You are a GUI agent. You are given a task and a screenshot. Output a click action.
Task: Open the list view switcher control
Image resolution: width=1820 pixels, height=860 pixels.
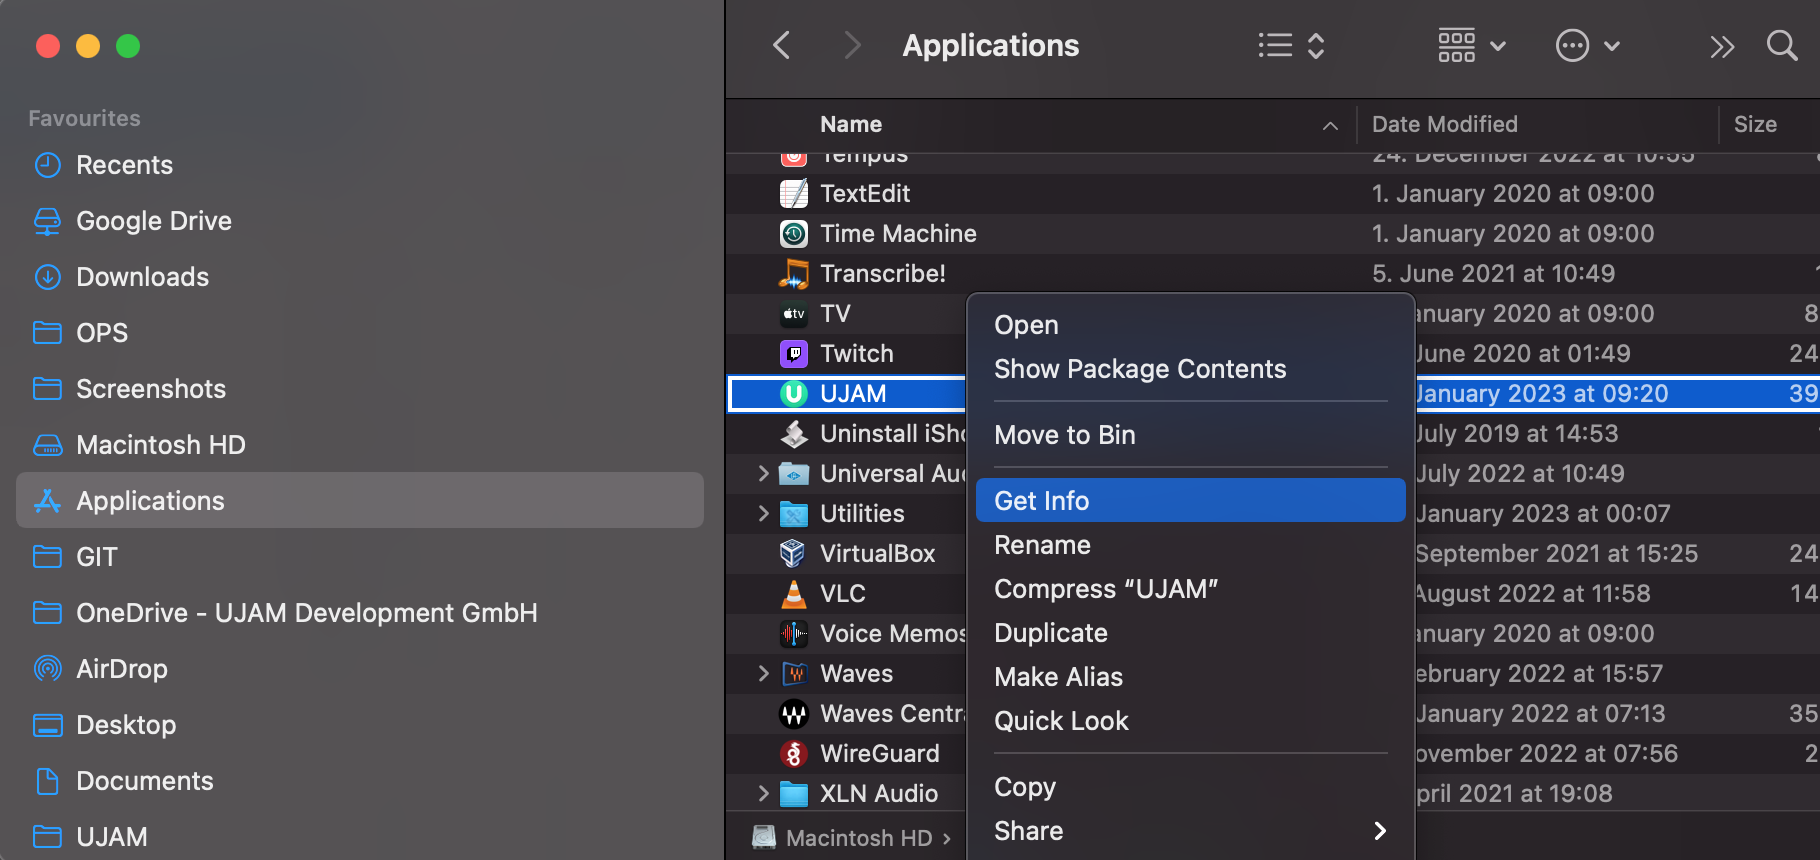[1291, 45]
